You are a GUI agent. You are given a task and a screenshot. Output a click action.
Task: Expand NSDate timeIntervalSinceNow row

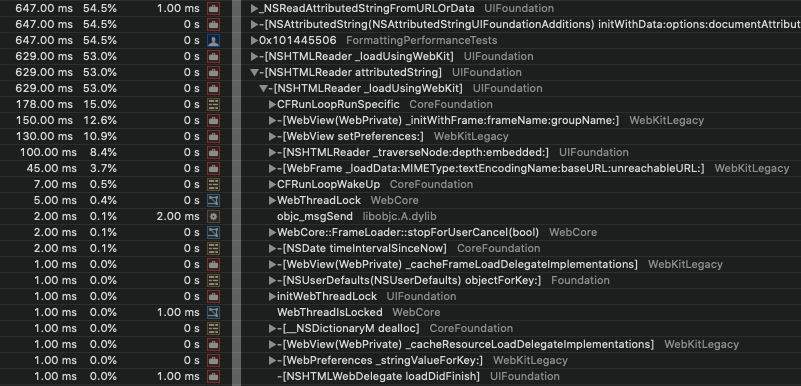click(x=273, y=248)
